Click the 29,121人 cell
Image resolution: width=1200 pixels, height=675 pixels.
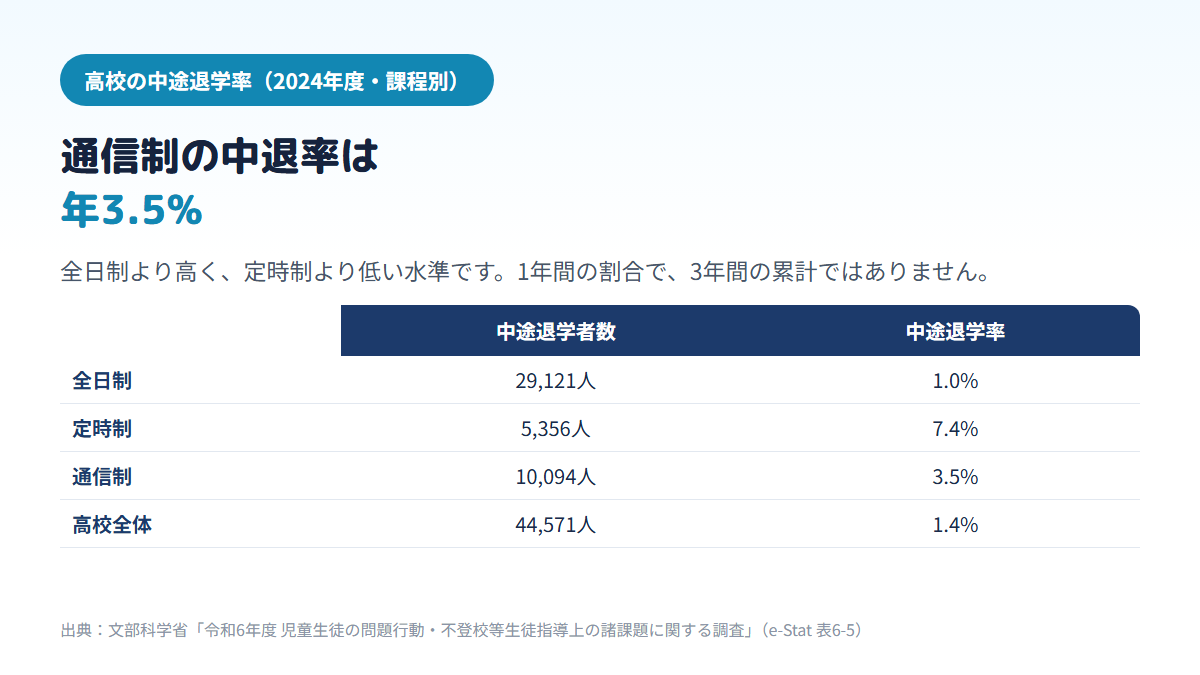coord(556,381)
